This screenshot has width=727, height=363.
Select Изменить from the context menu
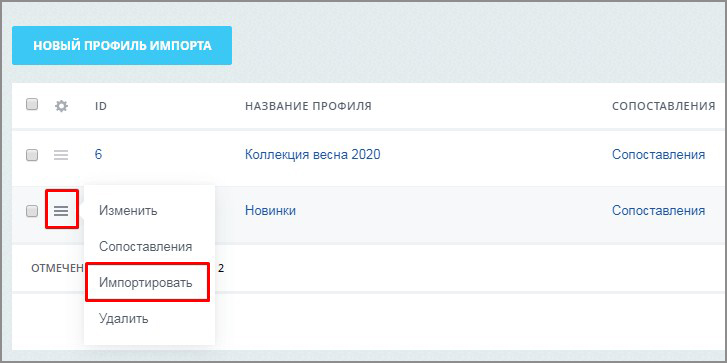(128, 211)
